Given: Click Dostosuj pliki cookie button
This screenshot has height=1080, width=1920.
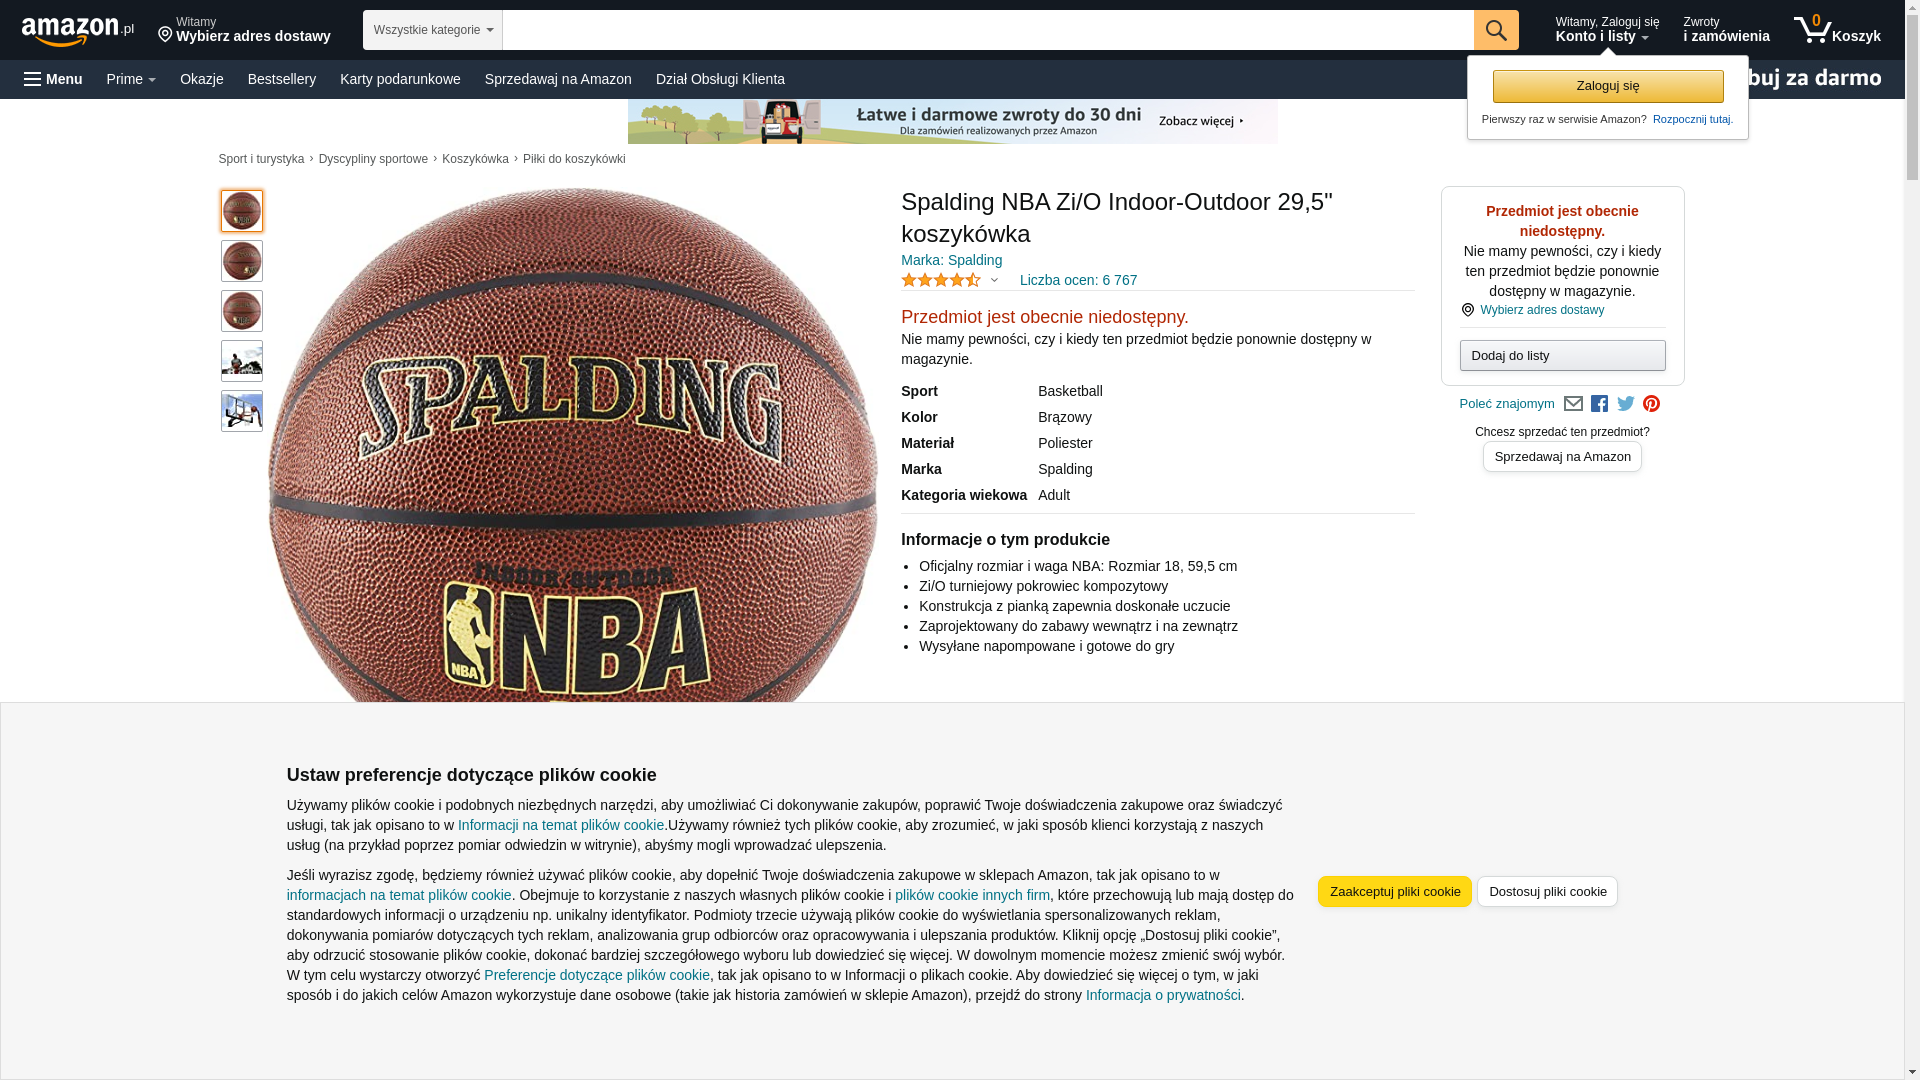Looking at the screenshot, I should pyautogui.click(x=1547, y=892).
